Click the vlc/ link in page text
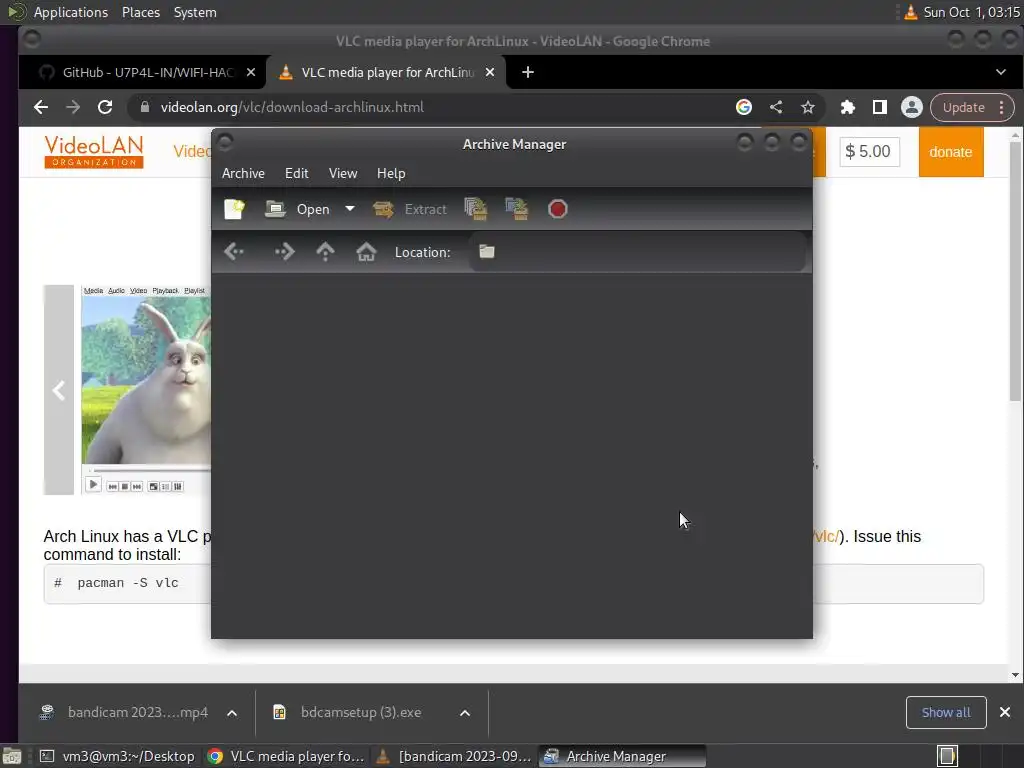 825,536
